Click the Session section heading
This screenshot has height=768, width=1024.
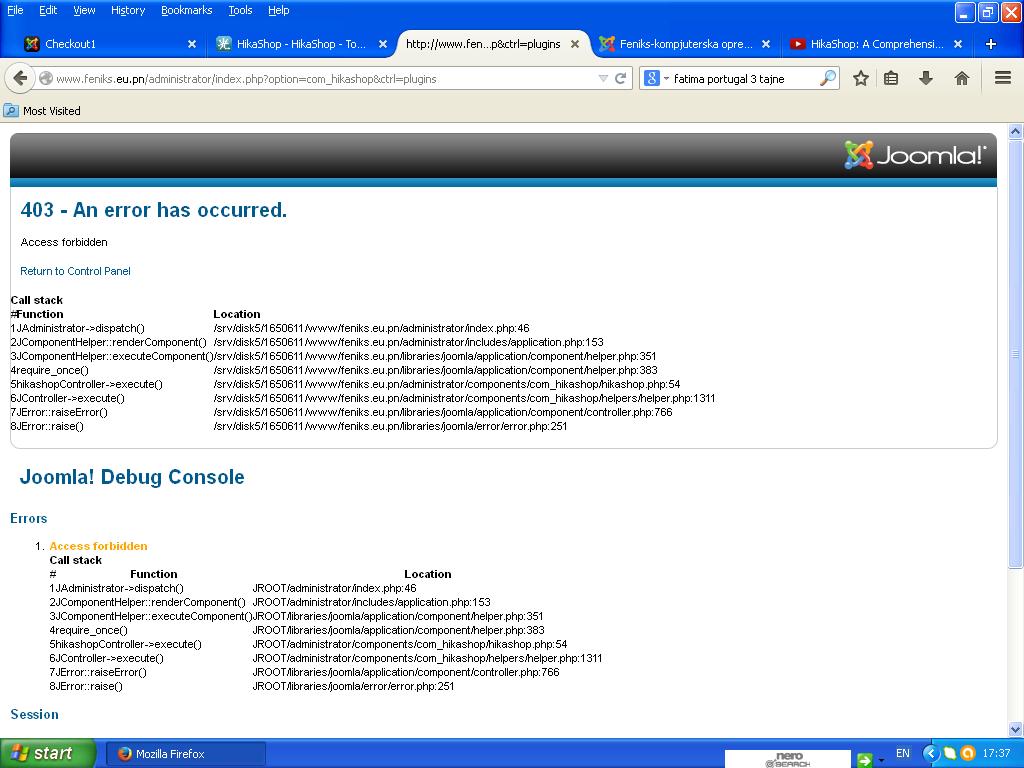pyautogui.click(x=35, y=714)
